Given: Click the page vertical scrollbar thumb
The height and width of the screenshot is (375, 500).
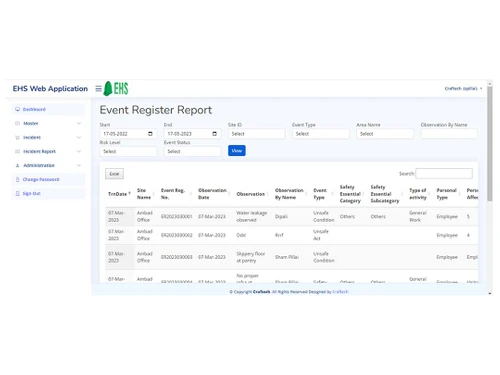Looking at the screenshot, I should click(x=490, y=143).
